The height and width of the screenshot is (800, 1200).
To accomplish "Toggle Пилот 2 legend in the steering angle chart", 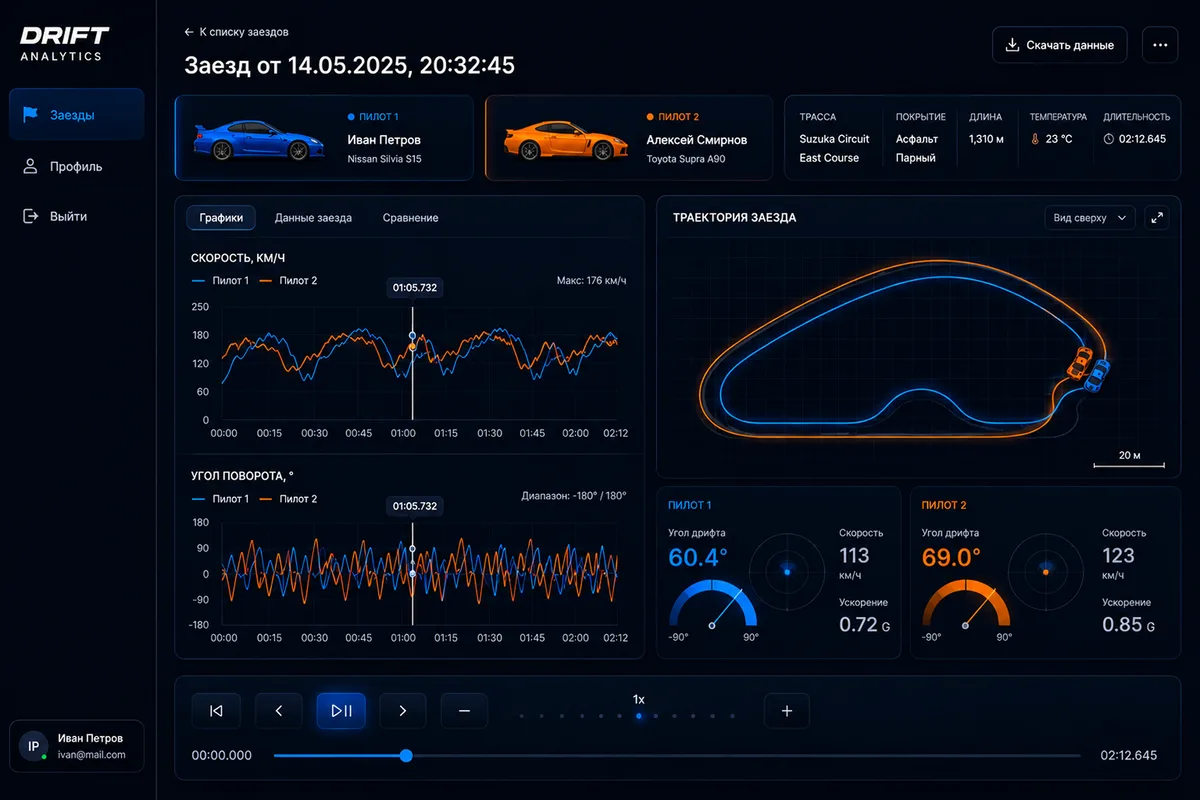I will pos(288,499).
